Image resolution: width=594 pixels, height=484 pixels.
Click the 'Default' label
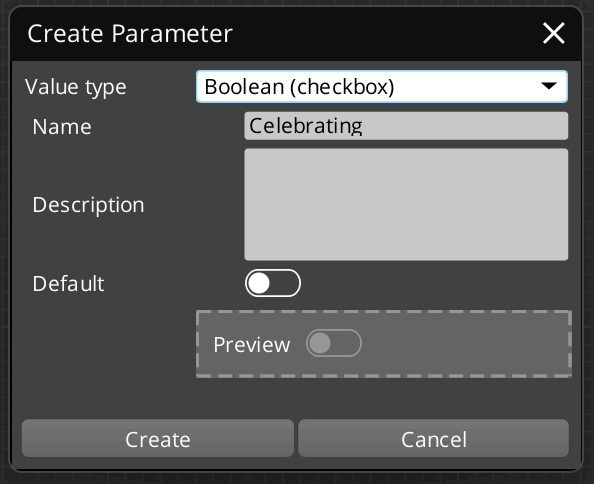[x=68, y=284]
